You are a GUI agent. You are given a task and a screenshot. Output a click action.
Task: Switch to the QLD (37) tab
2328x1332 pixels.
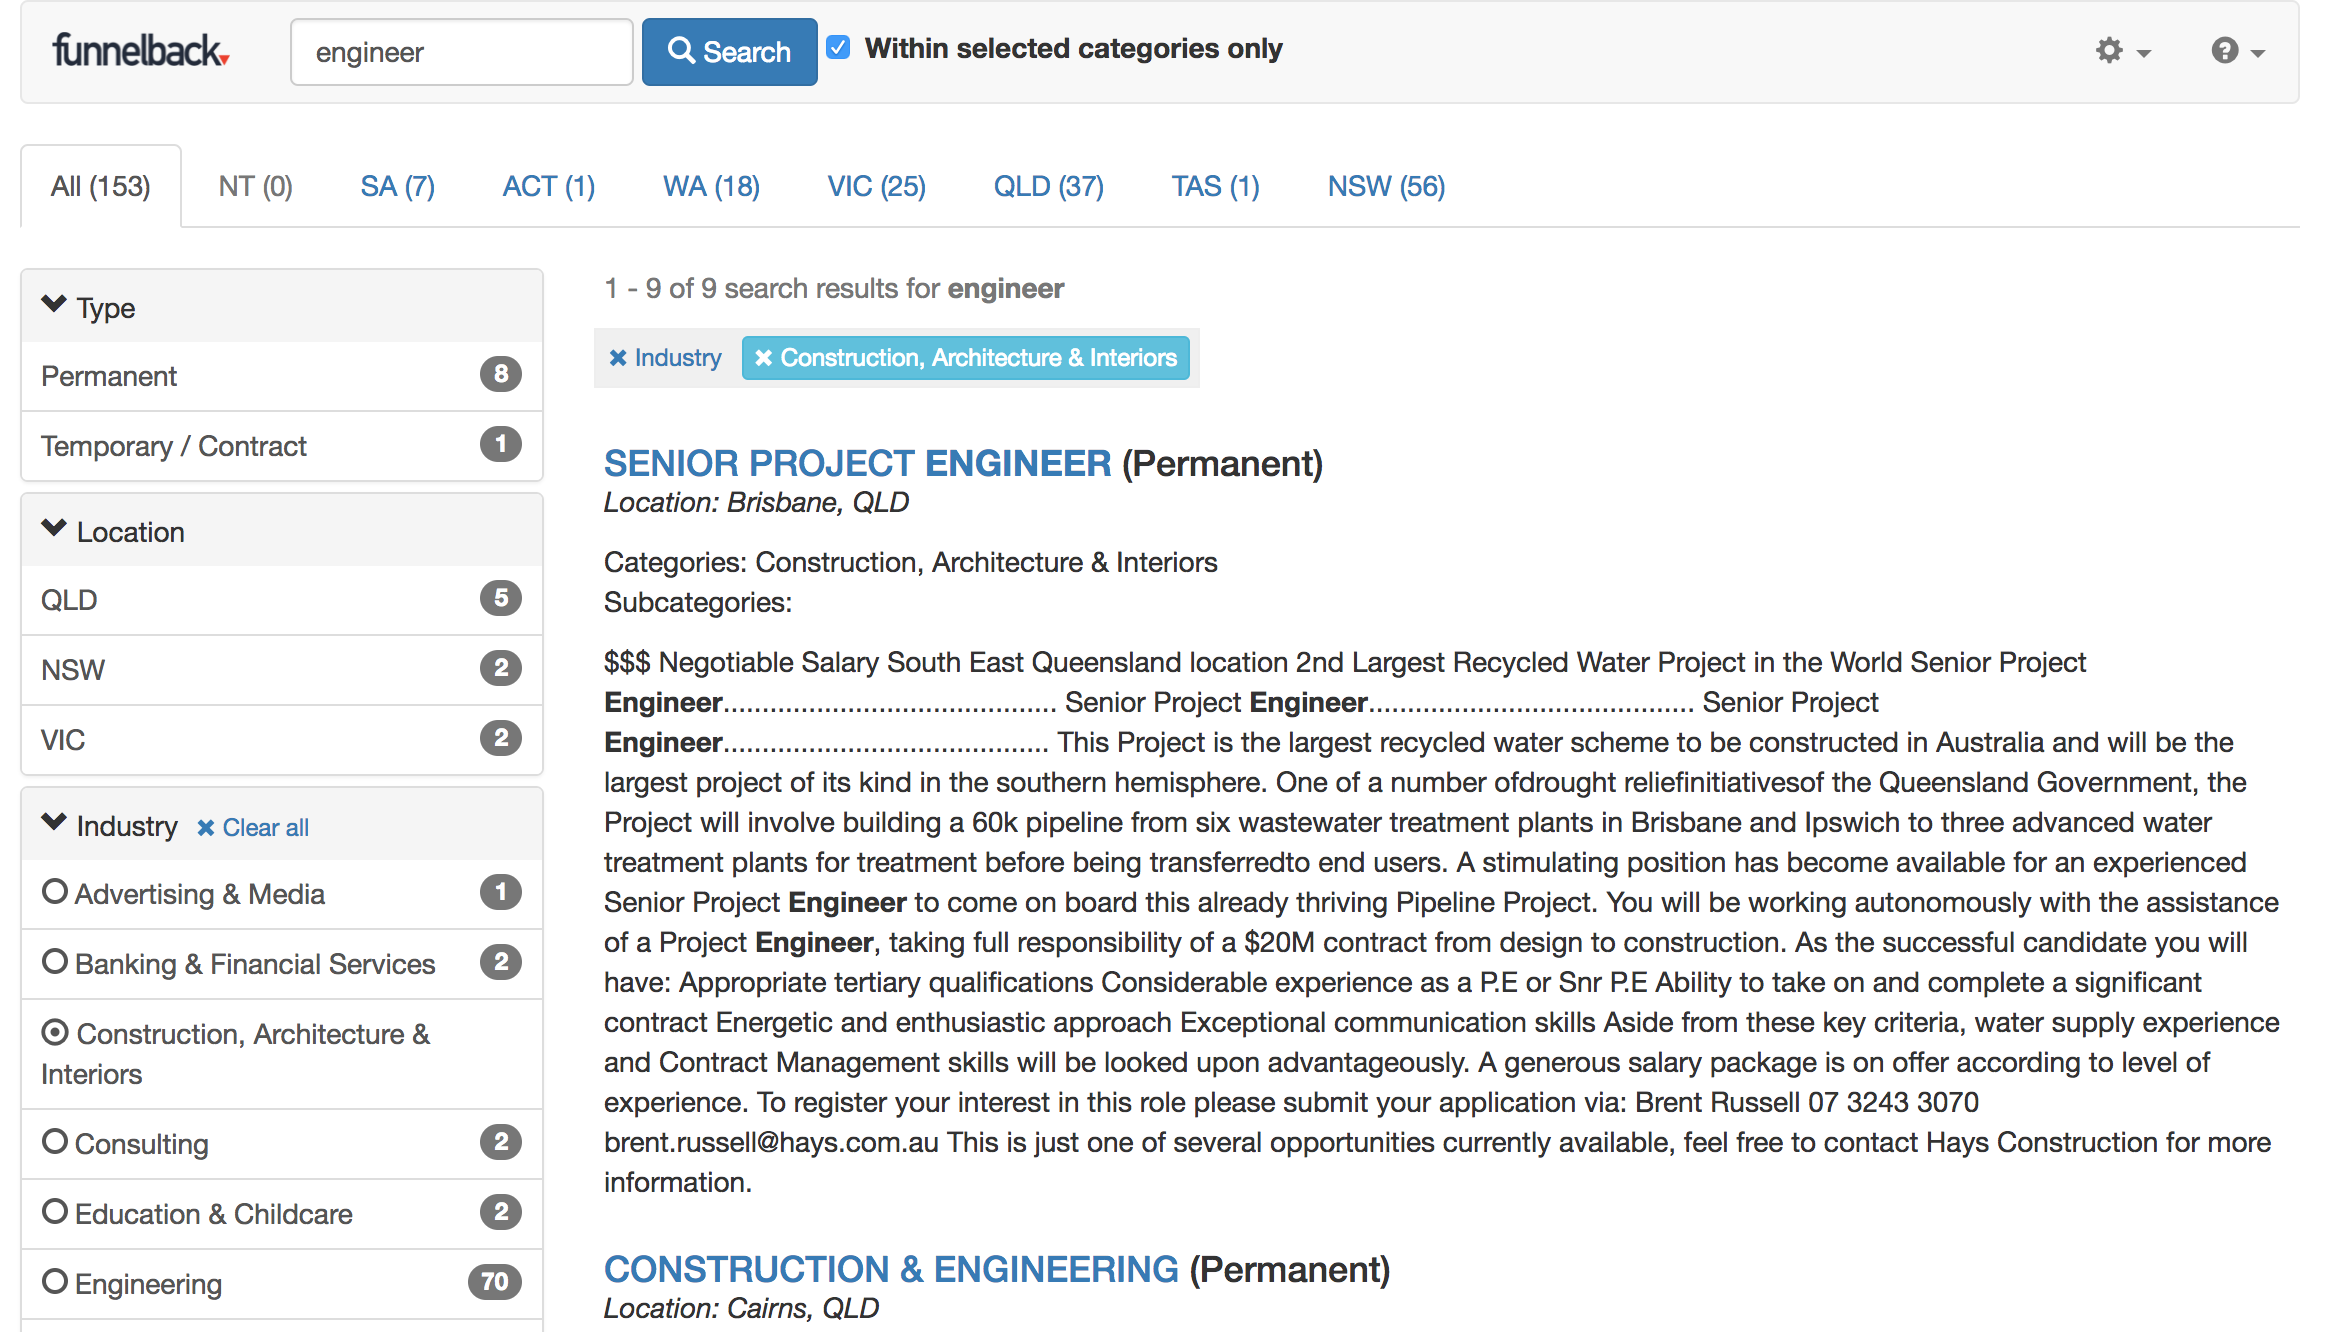coord(1048,187)
